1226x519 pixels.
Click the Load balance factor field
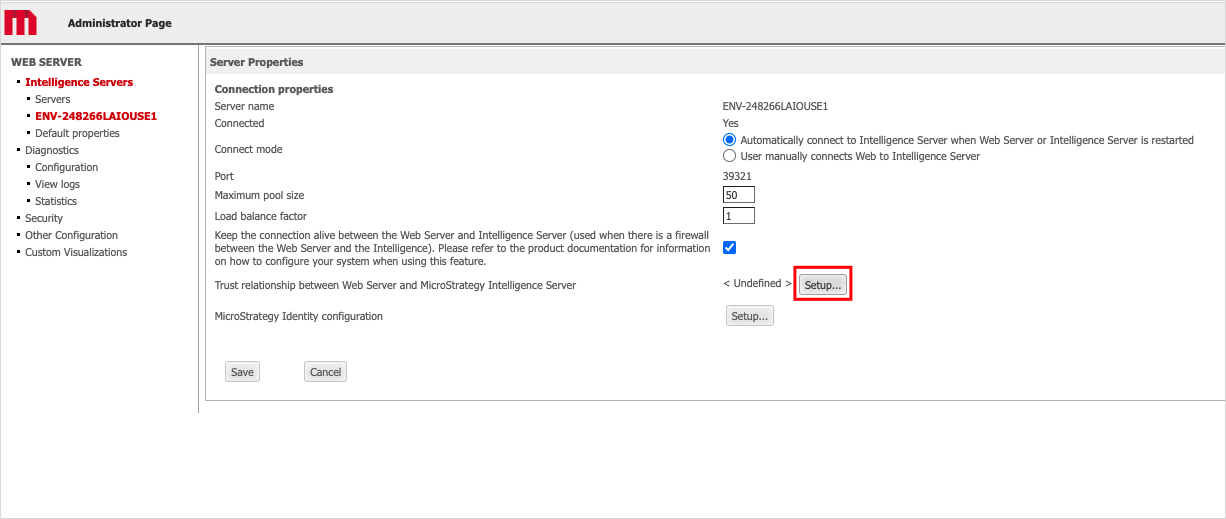pos(738,216)
